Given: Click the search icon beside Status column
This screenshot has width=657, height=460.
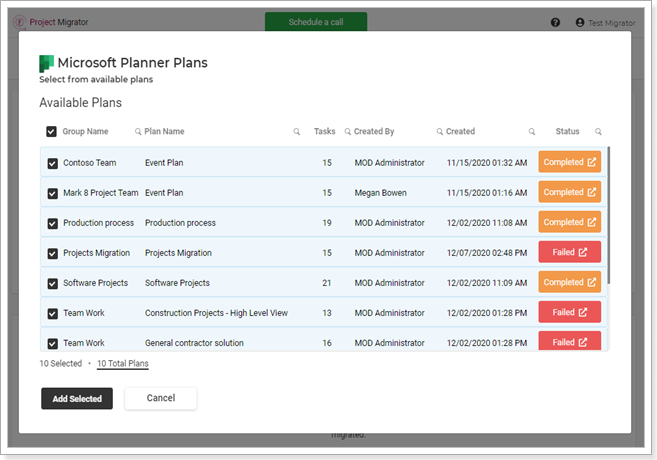Looking at the screenshot, I should click(598, 132).
